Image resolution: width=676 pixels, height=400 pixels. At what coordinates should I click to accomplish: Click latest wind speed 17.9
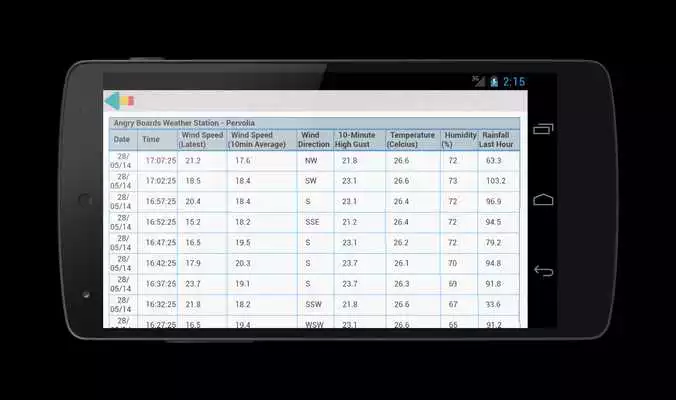[193, 263]
